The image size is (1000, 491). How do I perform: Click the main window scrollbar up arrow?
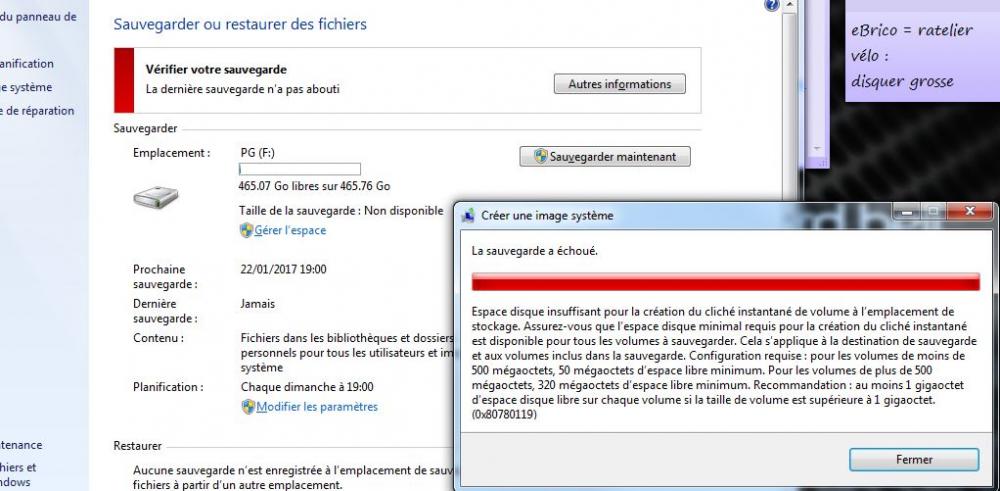tap(790, 5)
